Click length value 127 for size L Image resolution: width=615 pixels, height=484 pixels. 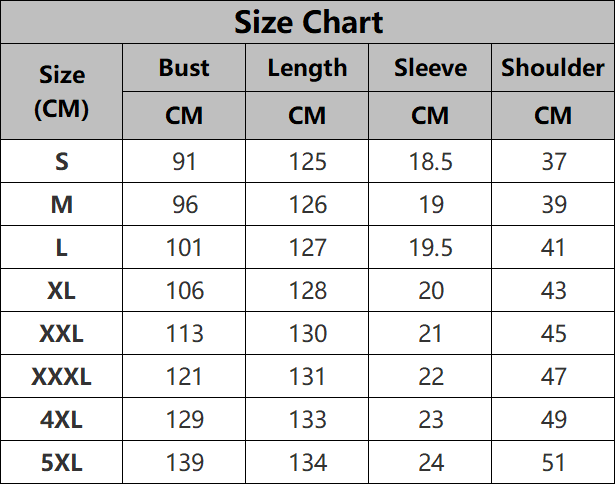pyautogui.click(x=308, y=247)
